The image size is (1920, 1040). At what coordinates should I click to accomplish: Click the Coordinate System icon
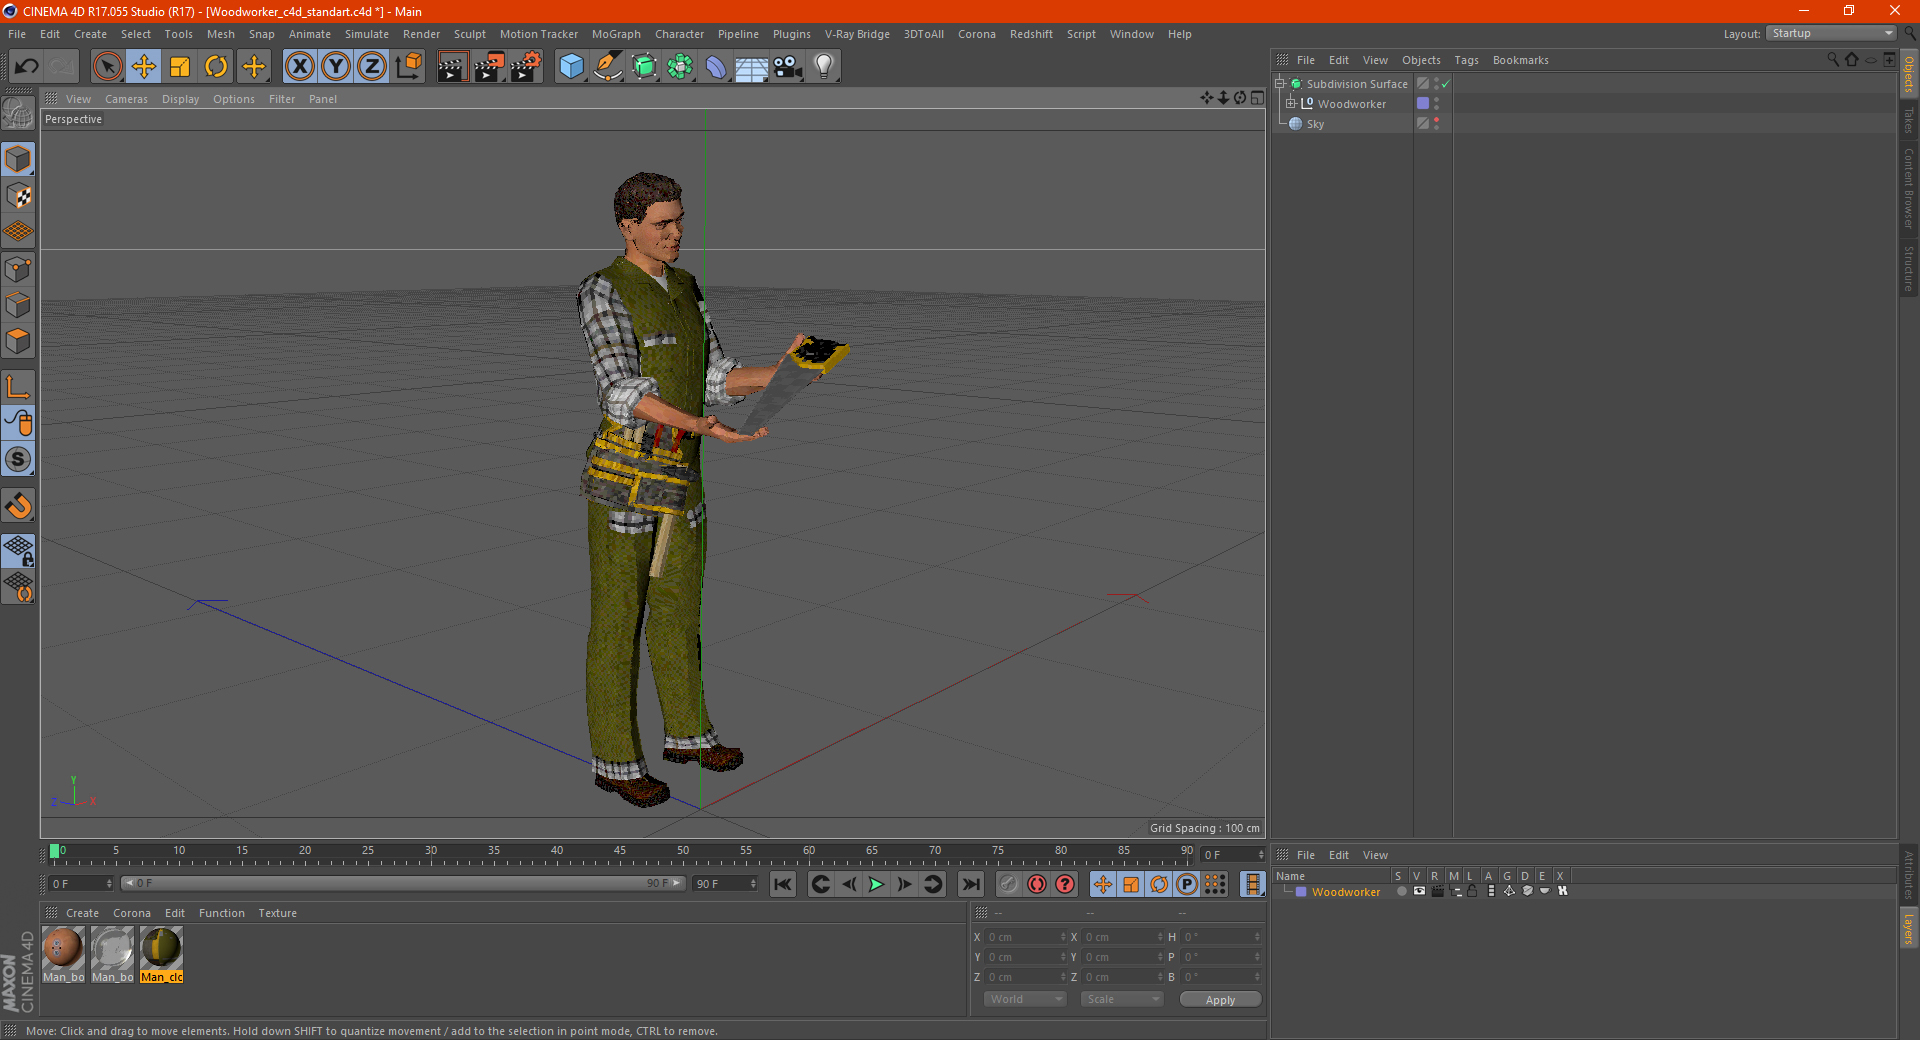408,67
